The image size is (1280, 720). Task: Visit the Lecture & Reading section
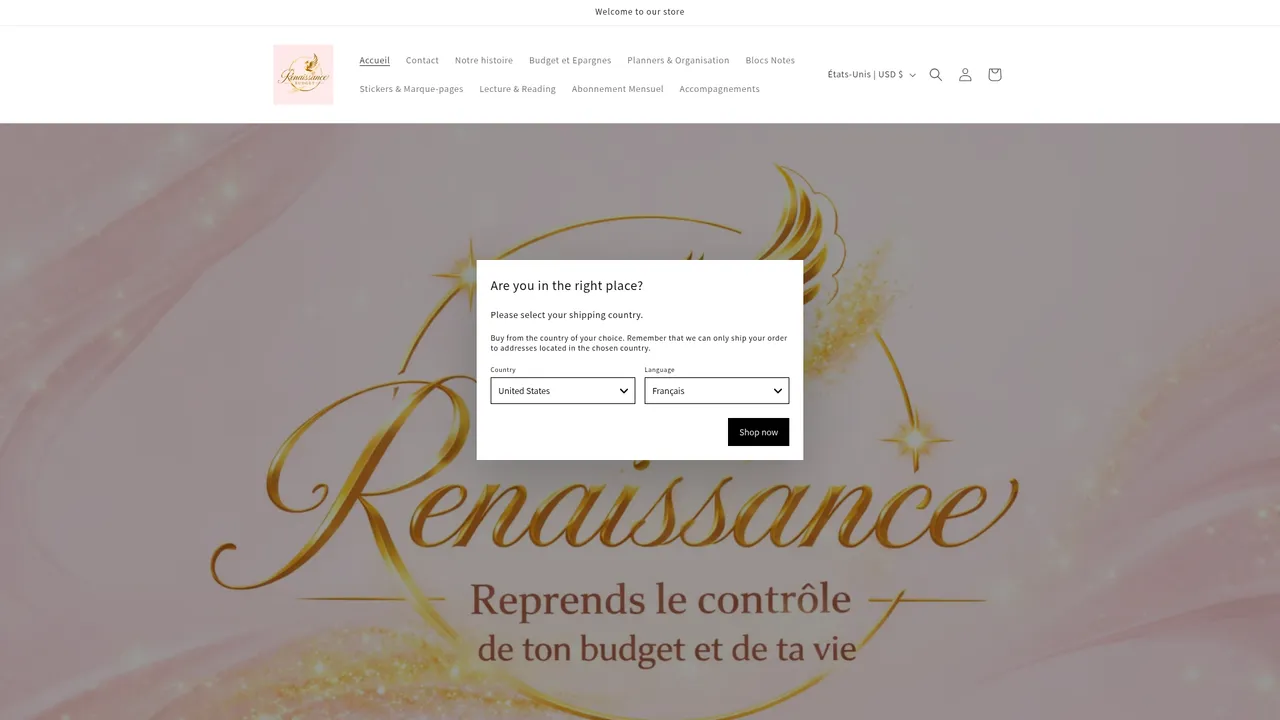517,89
